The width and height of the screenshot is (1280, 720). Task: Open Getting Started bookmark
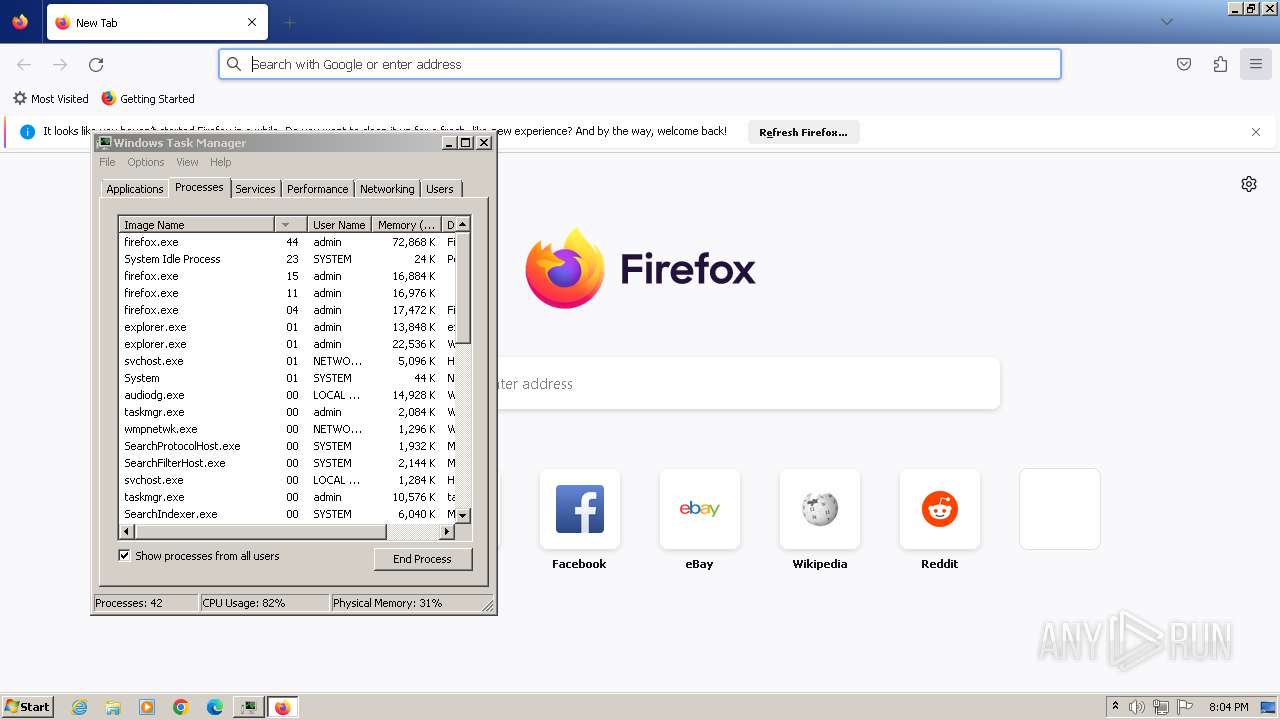[x=148, y=99]
